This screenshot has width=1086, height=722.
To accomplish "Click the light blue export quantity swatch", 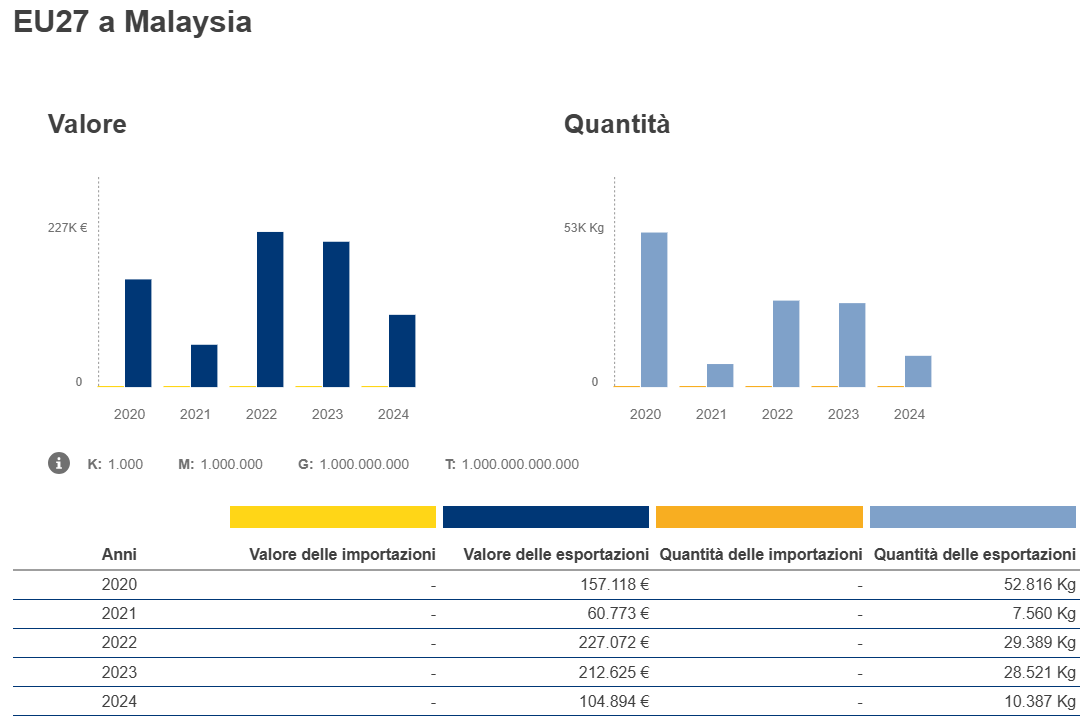I will [x=972, y=517].
